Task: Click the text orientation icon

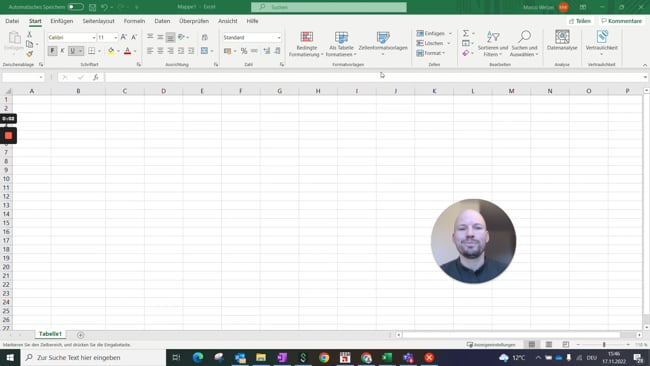Action: [x=182, y=37]
